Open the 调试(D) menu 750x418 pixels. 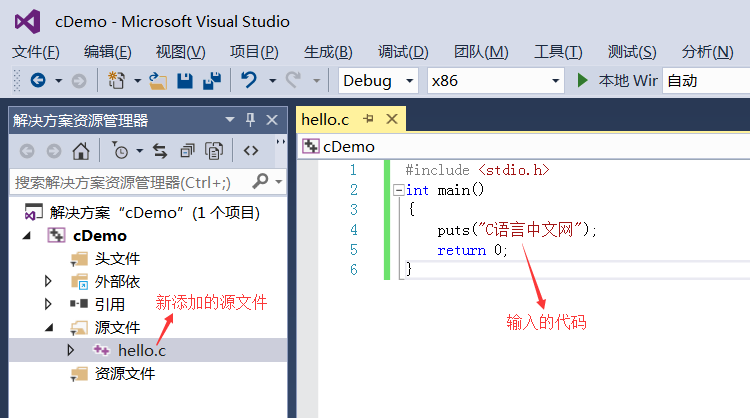[402, 52]
